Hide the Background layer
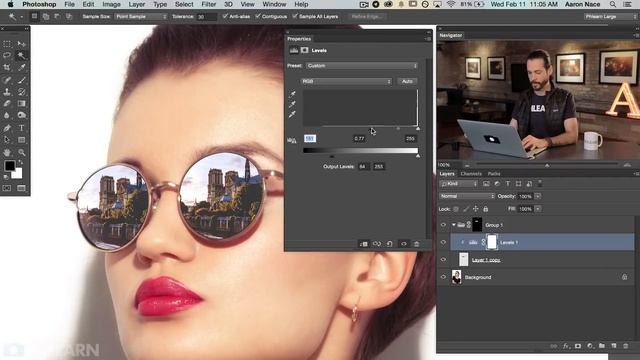 tap(443, 277)
